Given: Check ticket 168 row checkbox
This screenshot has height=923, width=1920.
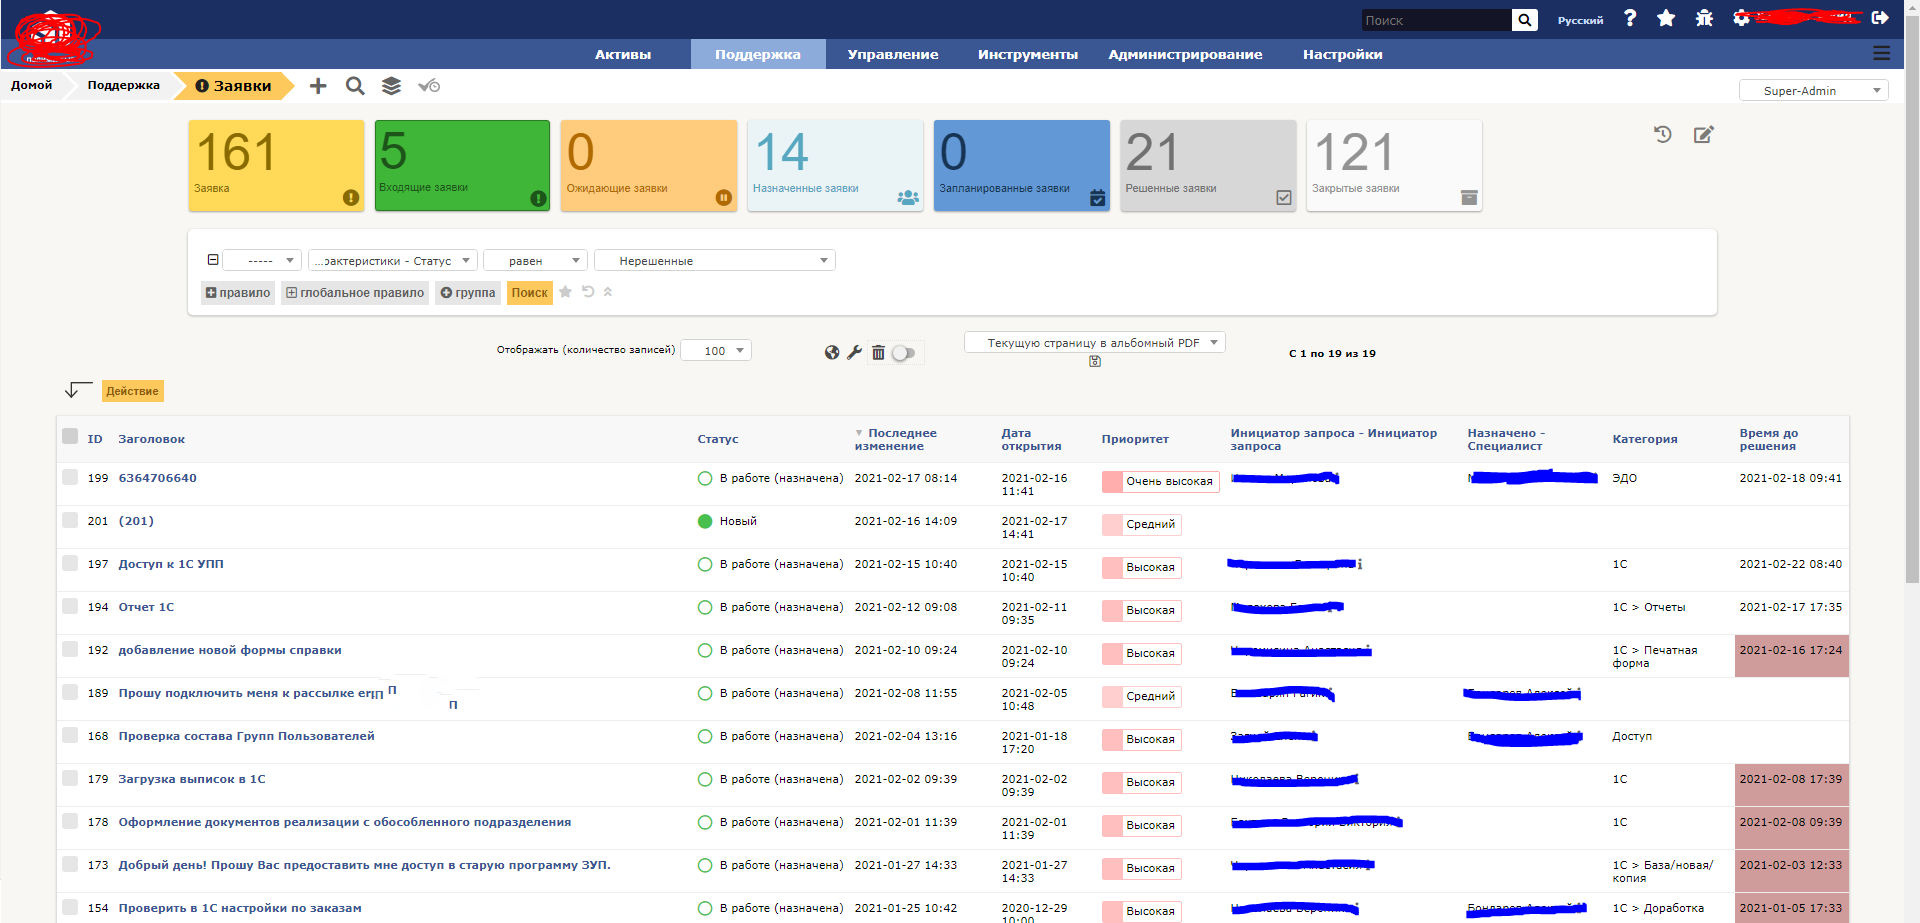Looking at the screenshot, I should click(70, 735).
